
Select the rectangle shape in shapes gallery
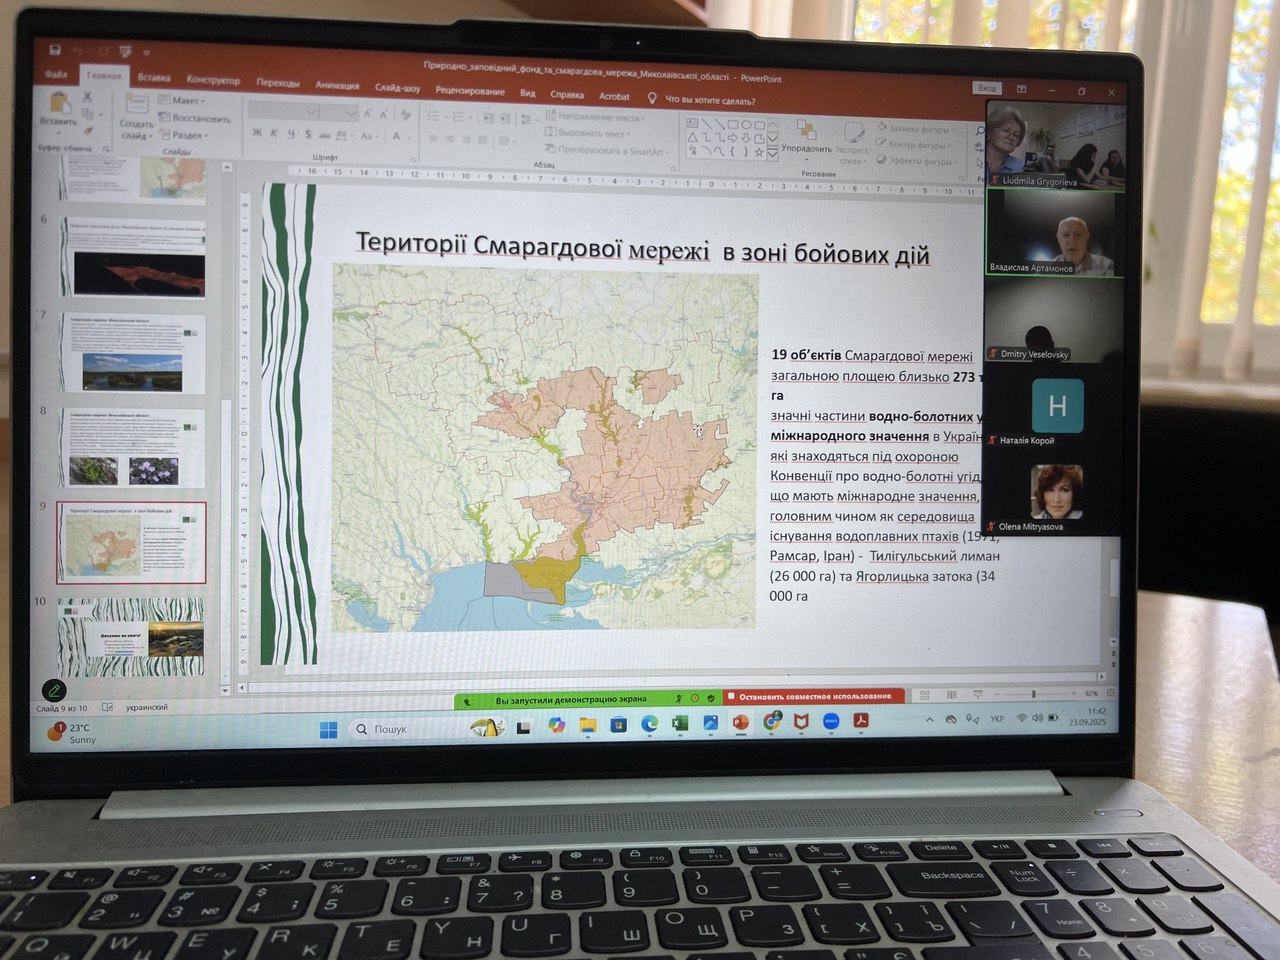pyautogui.click(x=733, y=124)
